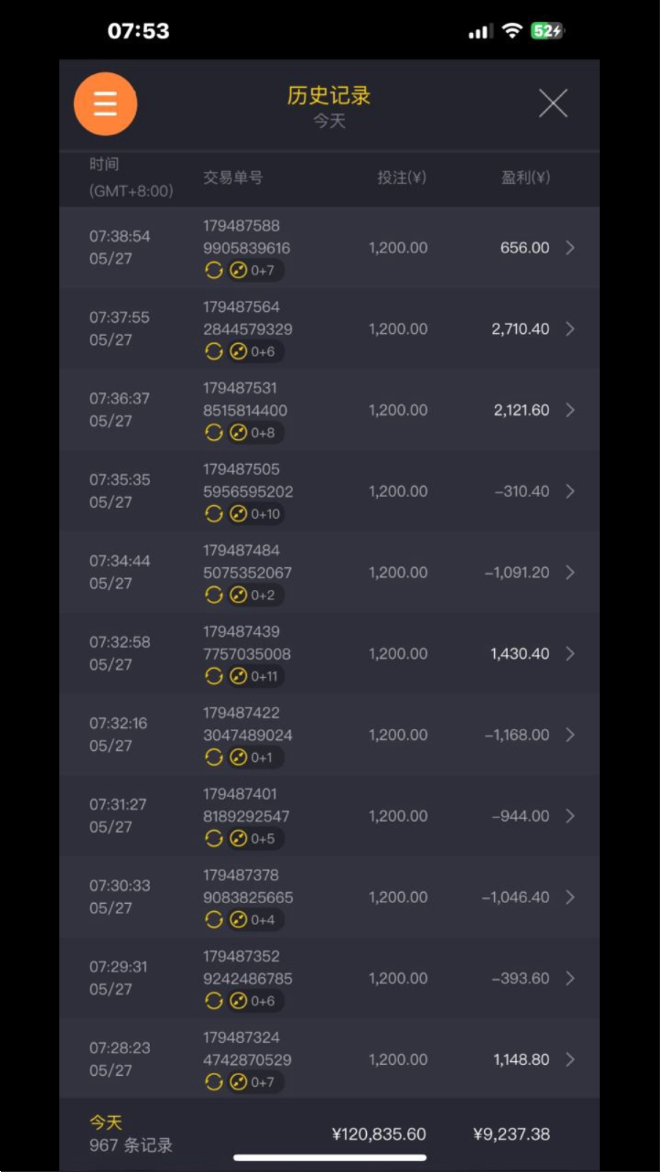Expand the 1,148.80 profit record chevron
The height and width of the screenshot is (1172, 660).
click(x=570, y=1059)
